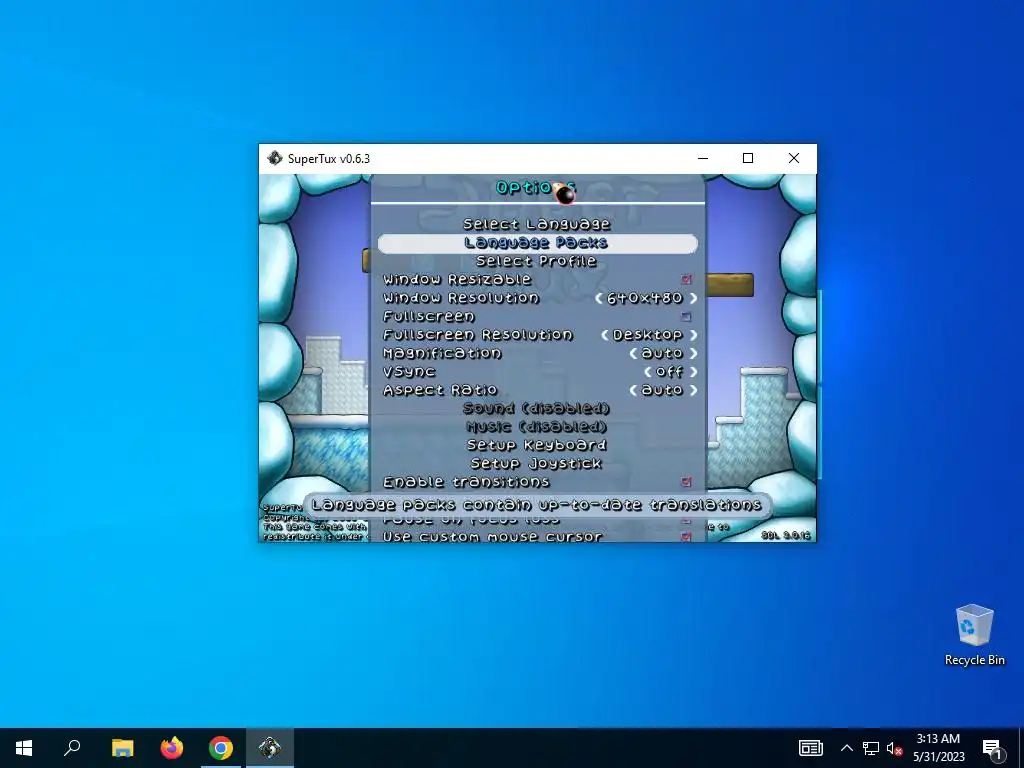Click right arrow of Window Resolution
1024x768 pixels.
point(693,298)
